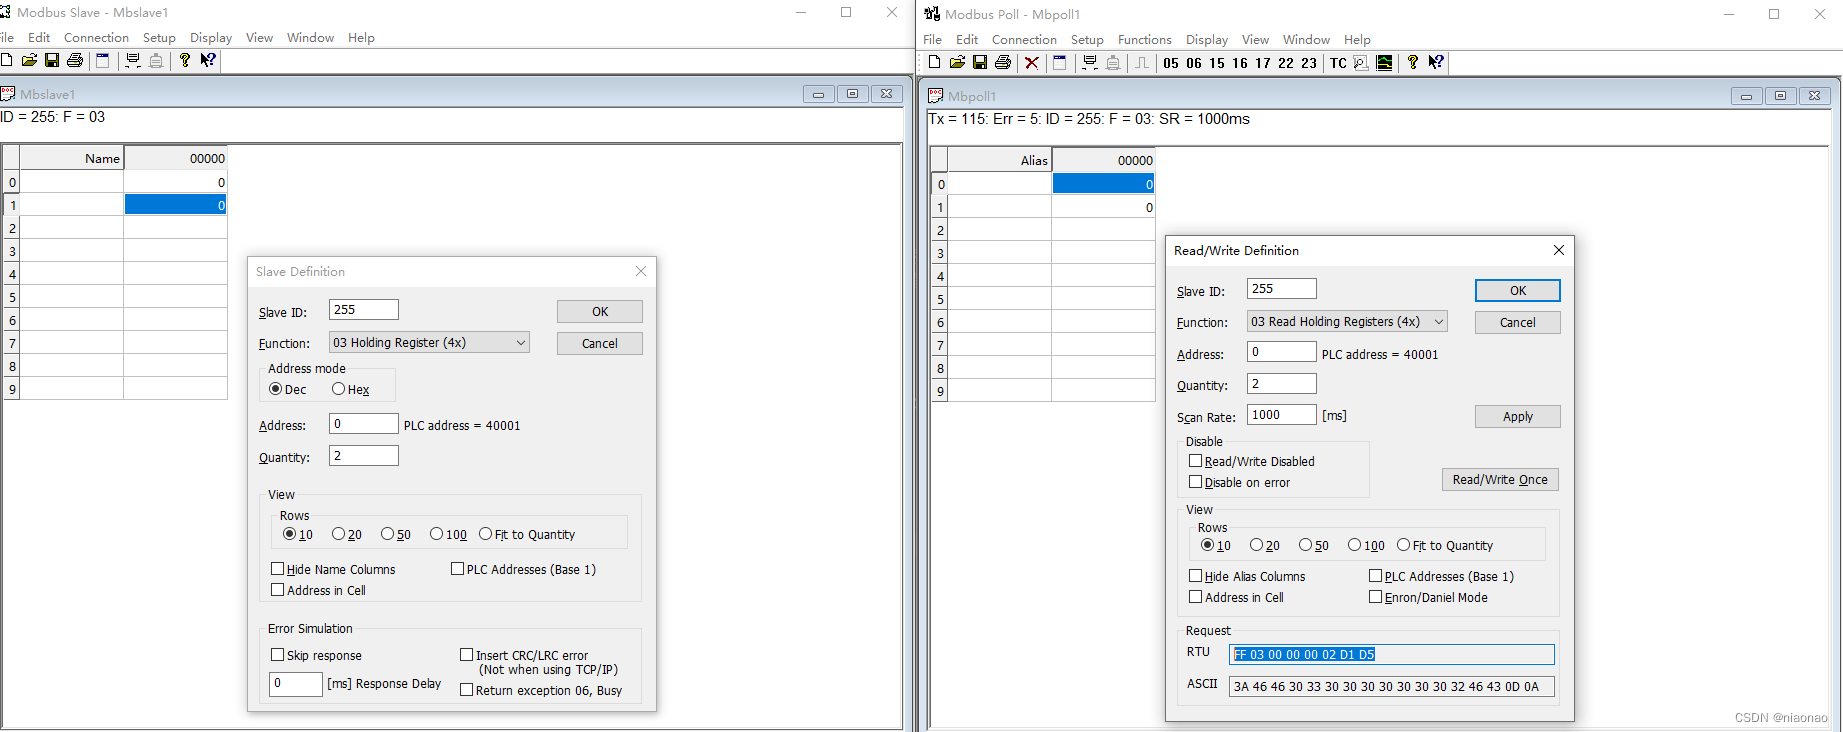Open the read/write definition icon in Modbus Poll toolbar
1843x732 pixels.
(x=1060, y=62)
